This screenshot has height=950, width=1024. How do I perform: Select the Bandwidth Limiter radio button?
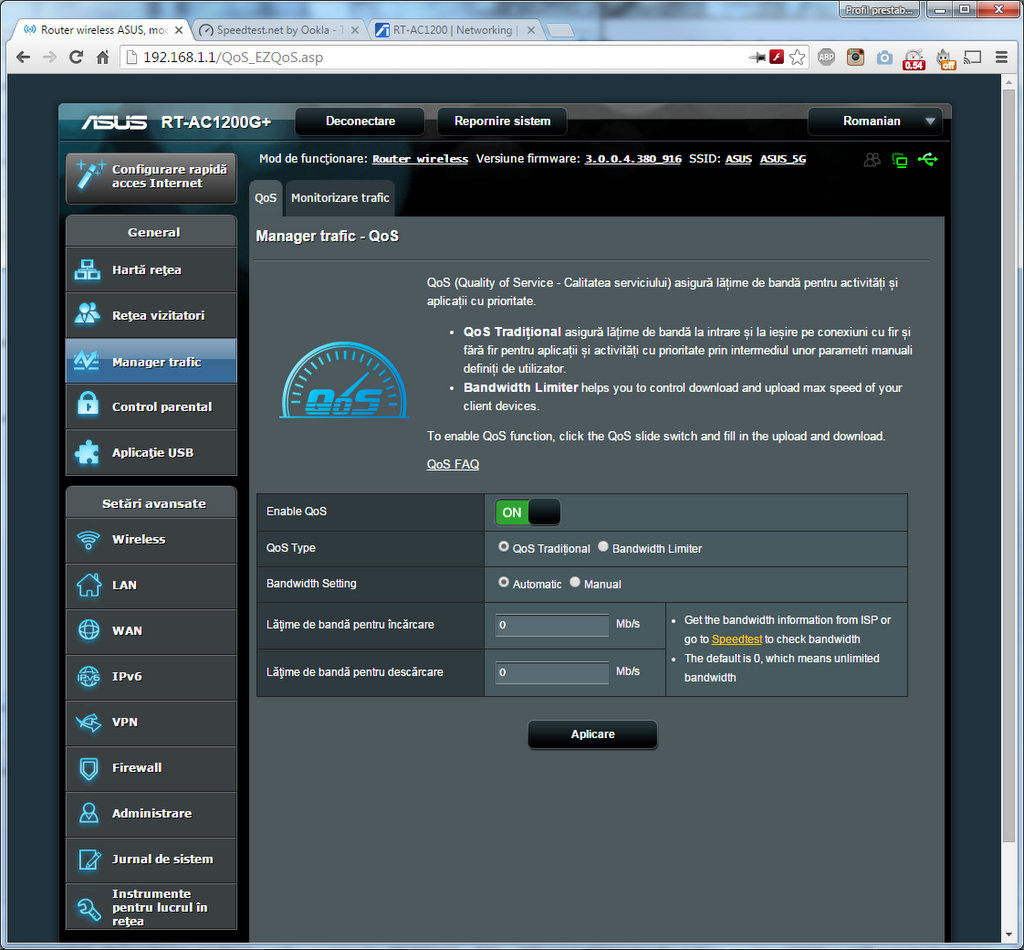pyautogui.click(x=603, y=547)
